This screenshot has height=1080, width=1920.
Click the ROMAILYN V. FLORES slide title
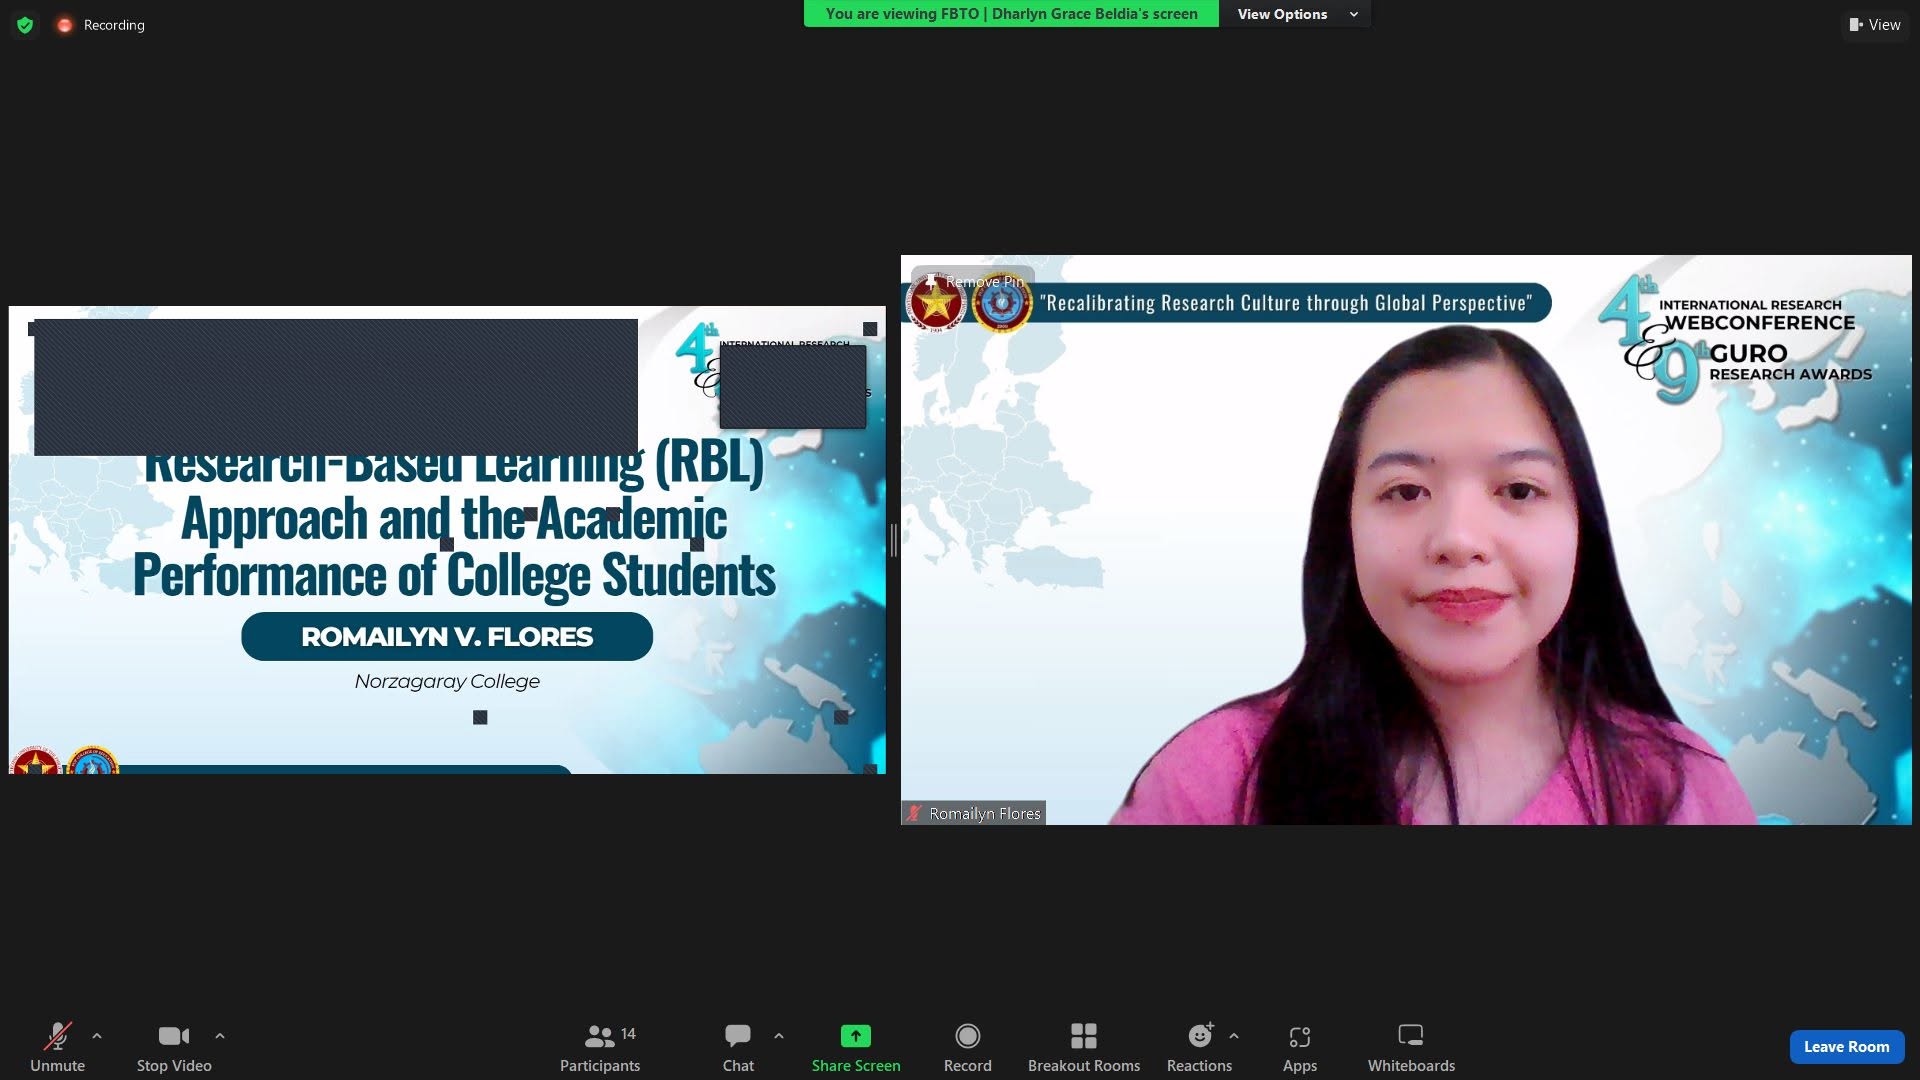coord(447,636)
